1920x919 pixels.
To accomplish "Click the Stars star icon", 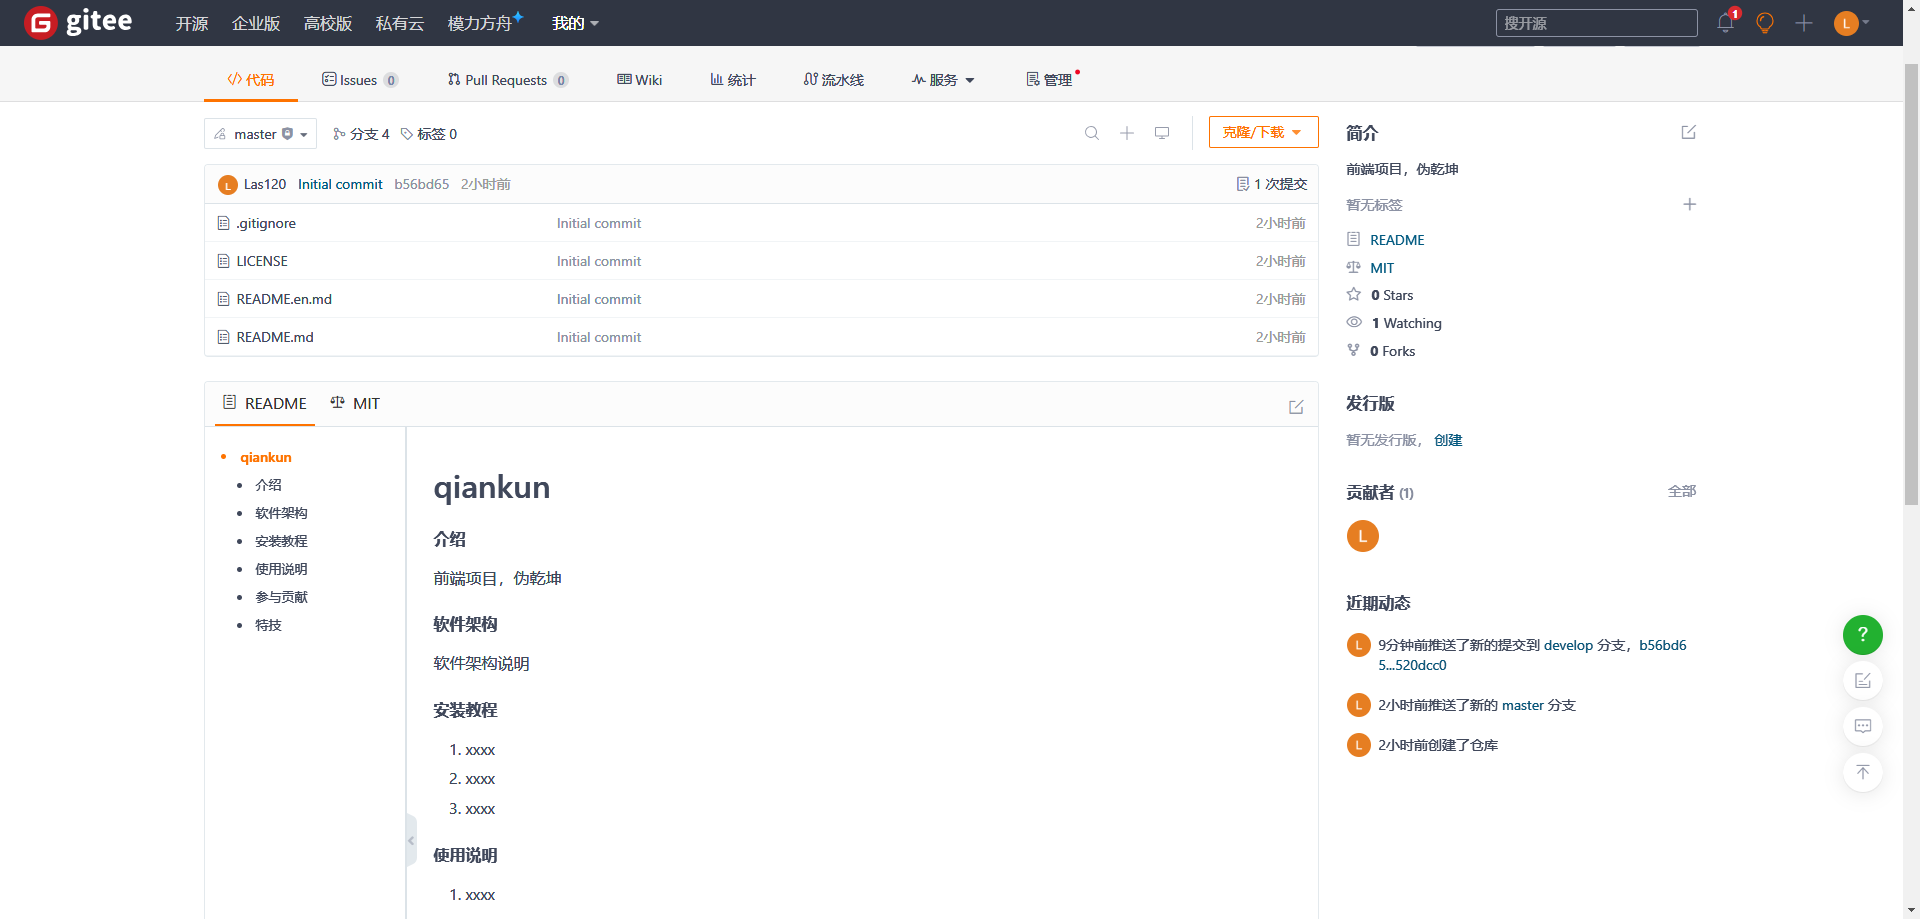I will click(x=1354, y=294).
